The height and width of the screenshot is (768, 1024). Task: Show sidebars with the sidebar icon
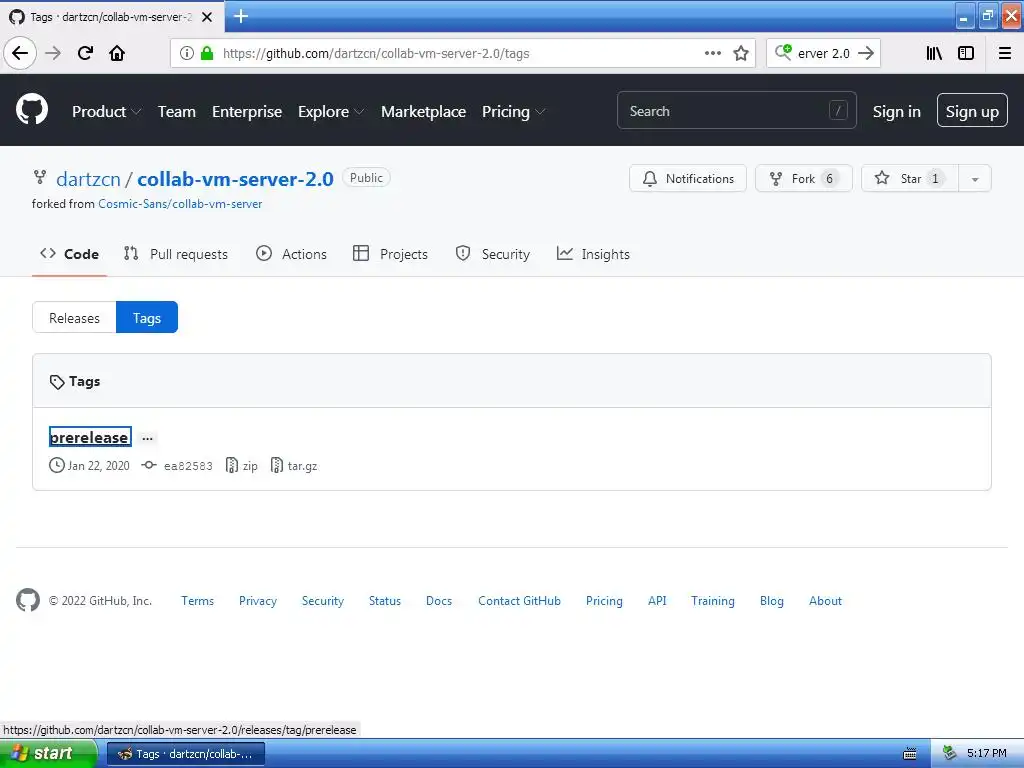(x=966, y=53)
